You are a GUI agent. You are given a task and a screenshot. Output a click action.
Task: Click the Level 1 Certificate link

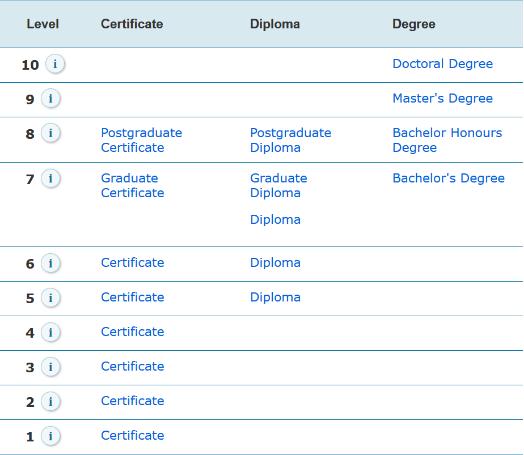point(132,435)
